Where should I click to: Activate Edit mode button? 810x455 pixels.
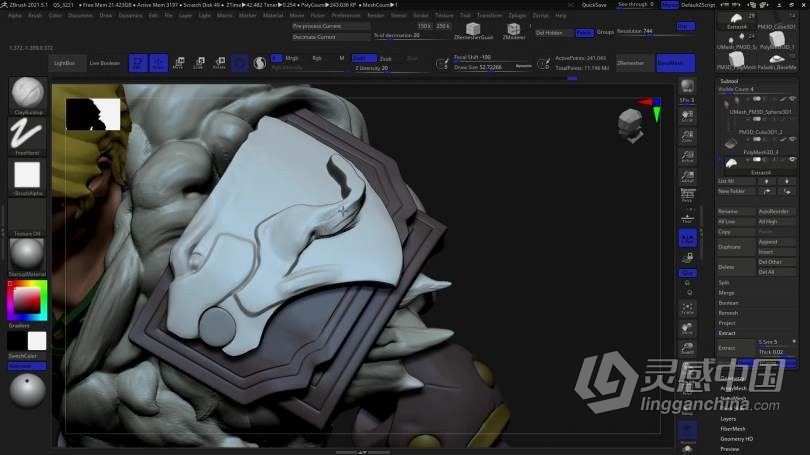pos(138,63)
